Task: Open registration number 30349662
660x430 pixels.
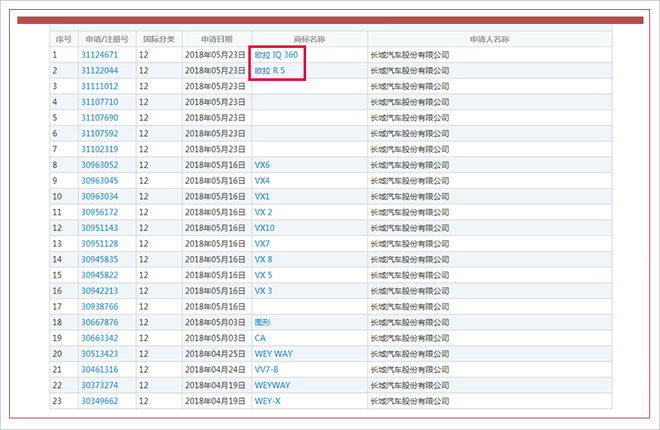Action: point(100,401)
